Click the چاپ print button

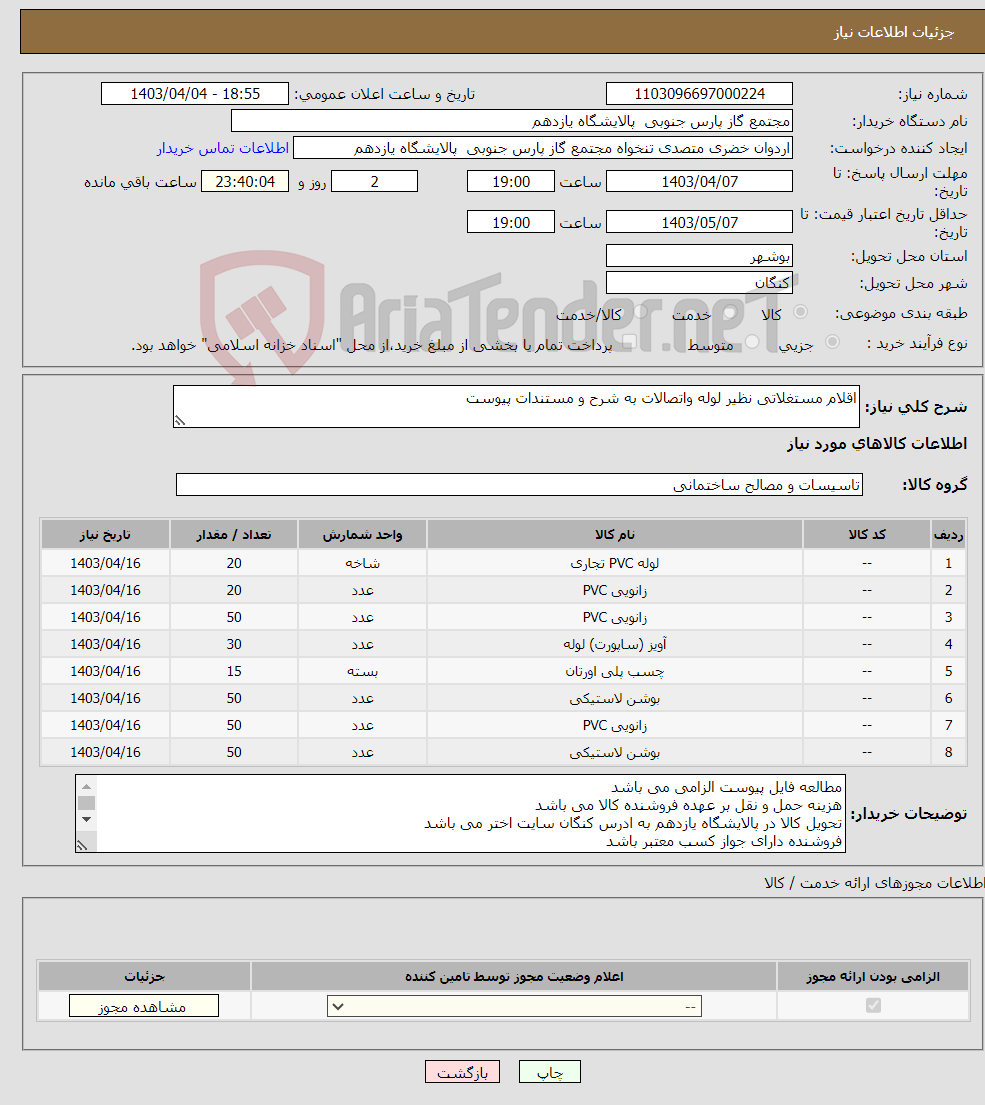(550, 1072)
